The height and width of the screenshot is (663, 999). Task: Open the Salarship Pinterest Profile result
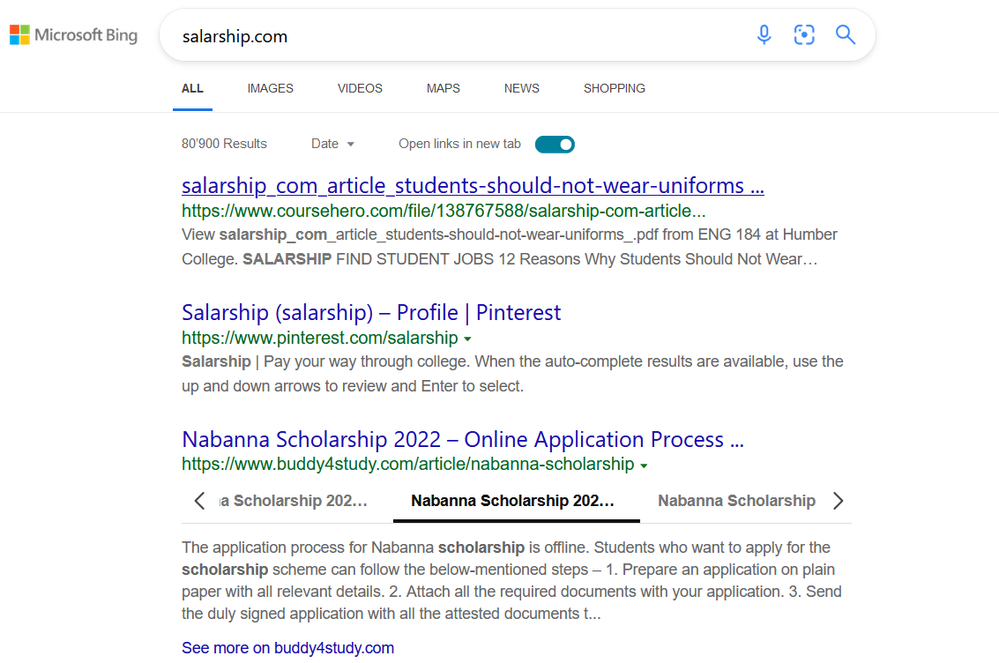(371, 312)
